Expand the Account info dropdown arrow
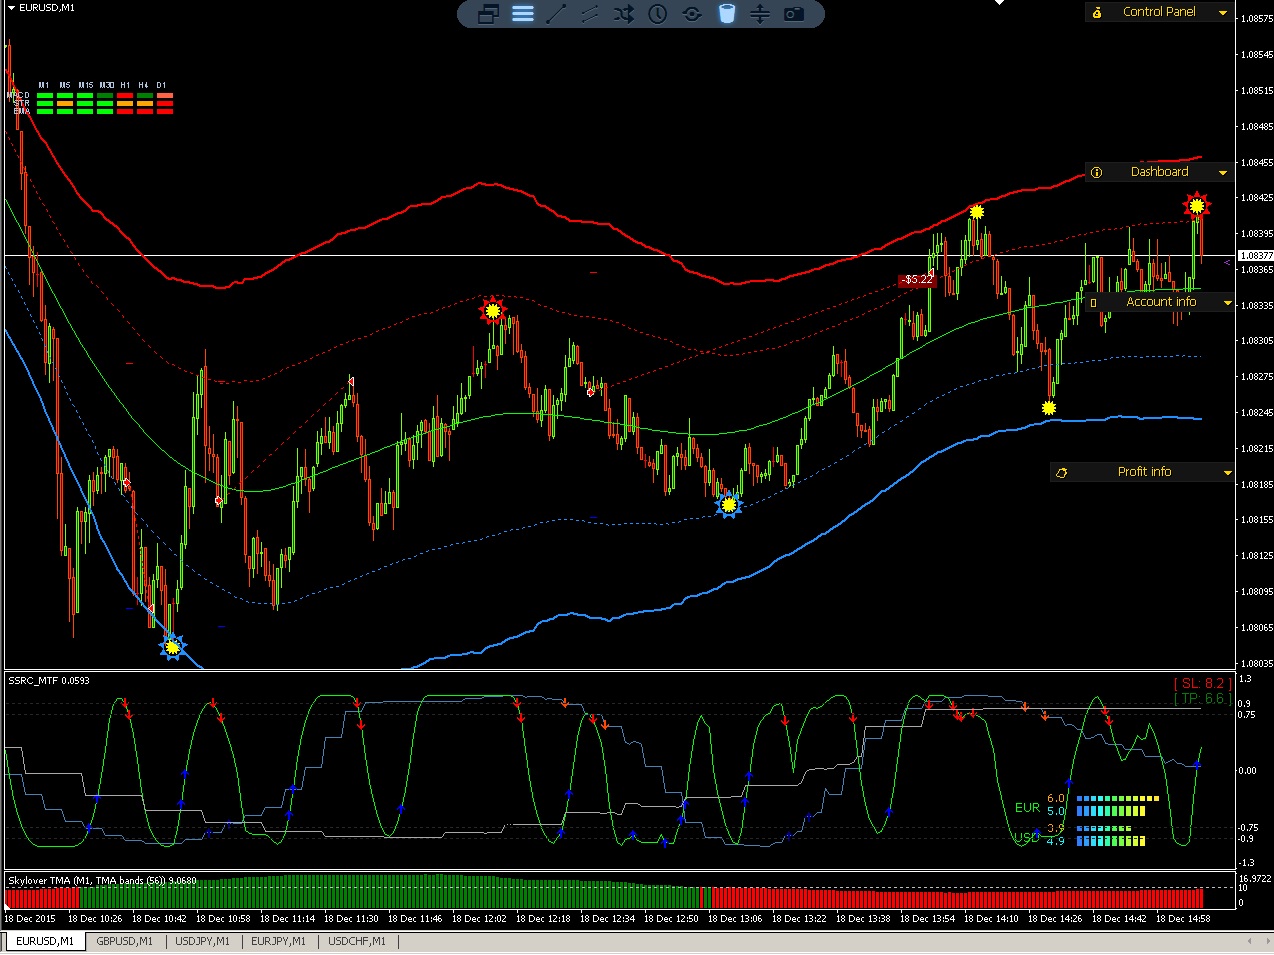Viewport: 1274px width, 955px height. coord(1228,302)
